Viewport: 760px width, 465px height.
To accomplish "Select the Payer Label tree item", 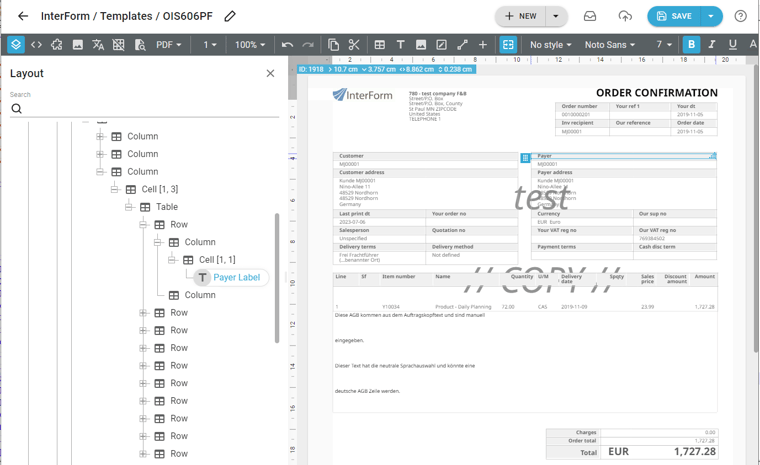I will [x=231, y=277].
